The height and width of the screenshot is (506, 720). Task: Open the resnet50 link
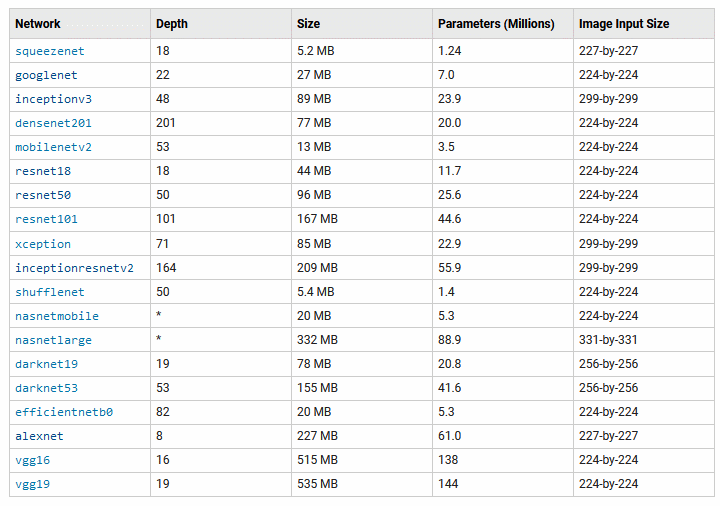pos(43,195)
